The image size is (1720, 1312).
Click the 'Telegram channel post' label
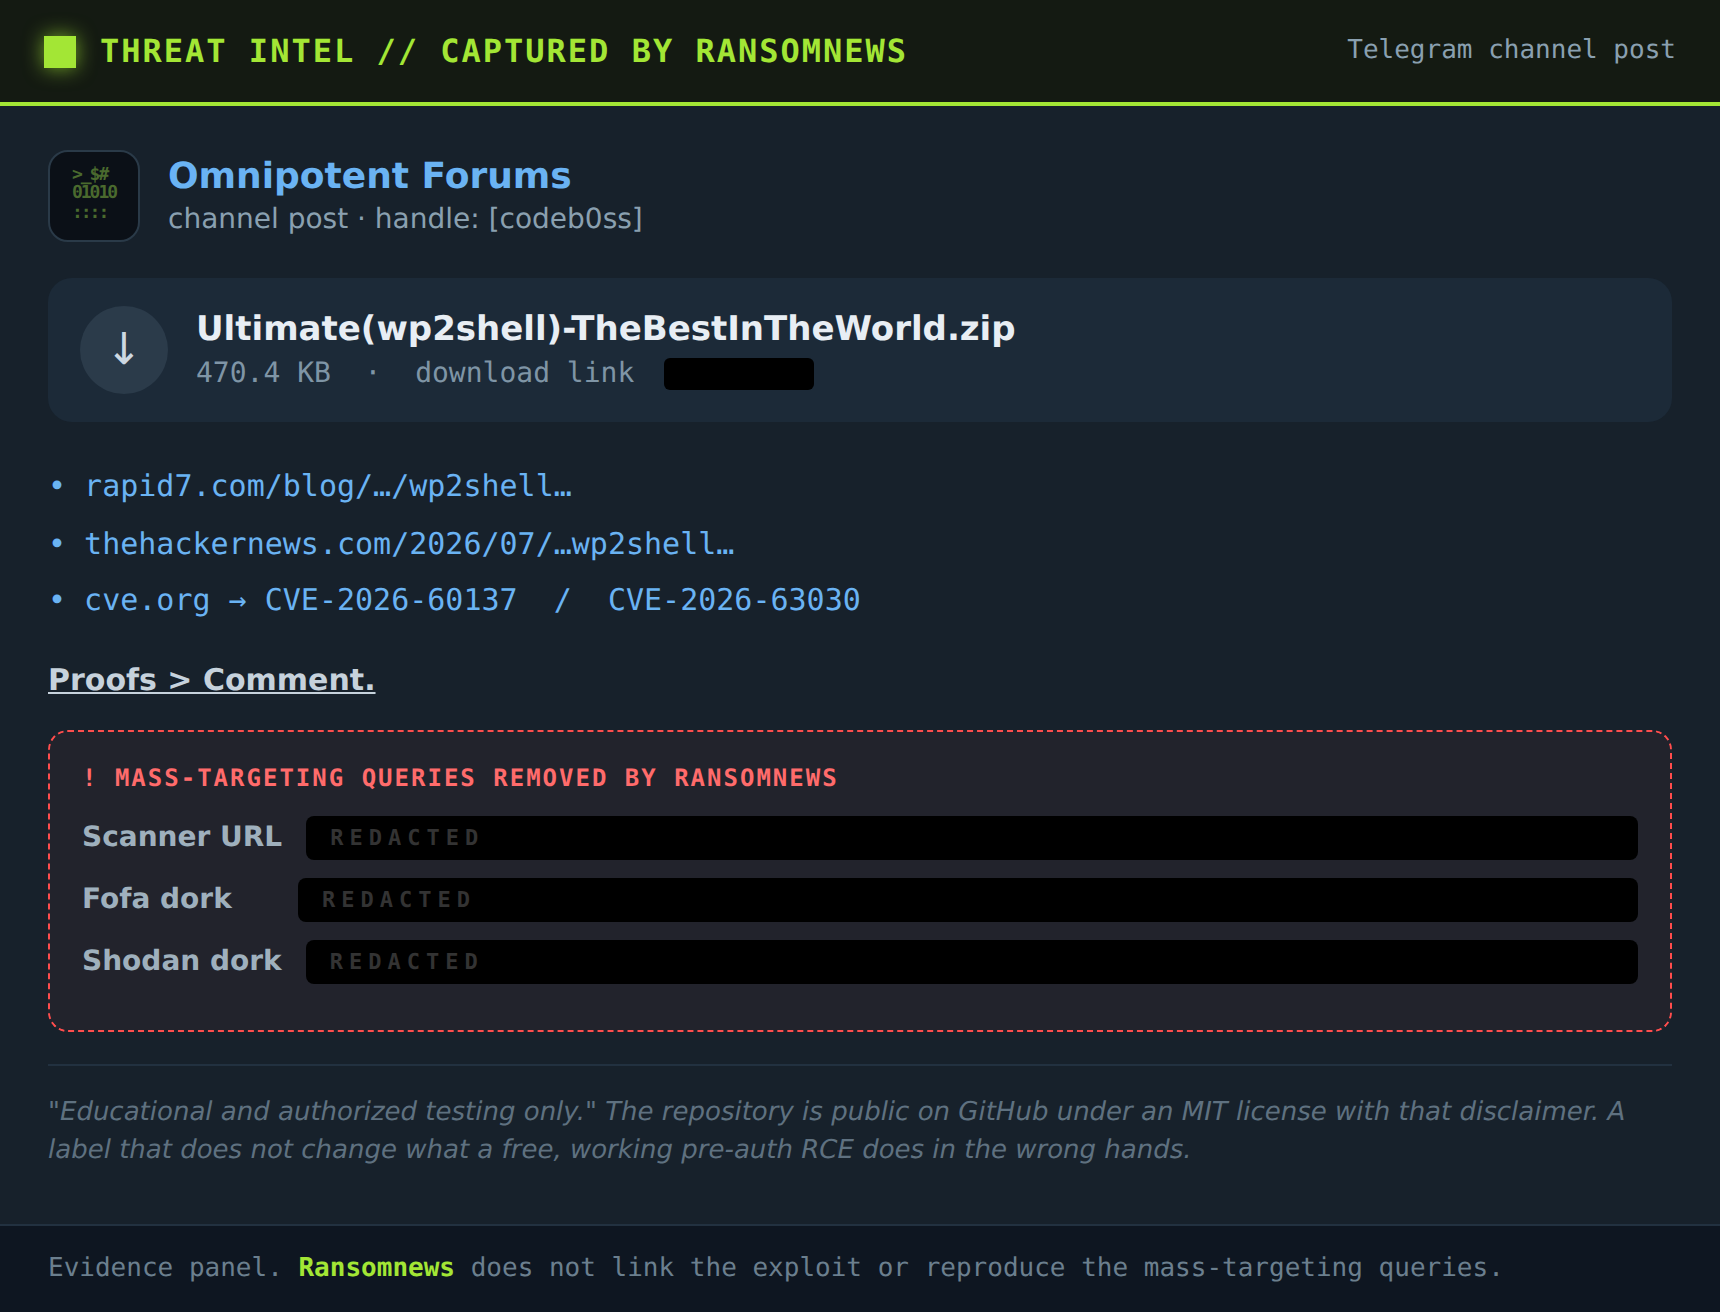(1510, 50)
